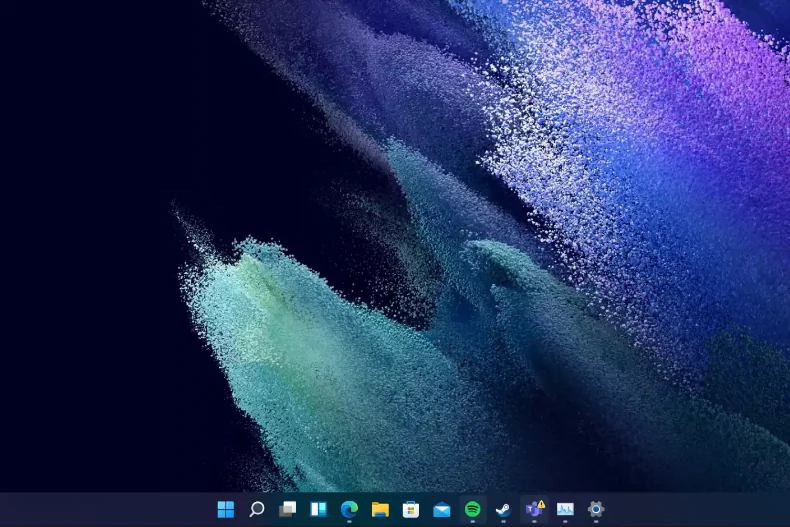Click the yellow warning badge on Teams
The height and width of the screenshot is (527, 790).
tap(541, 504)
